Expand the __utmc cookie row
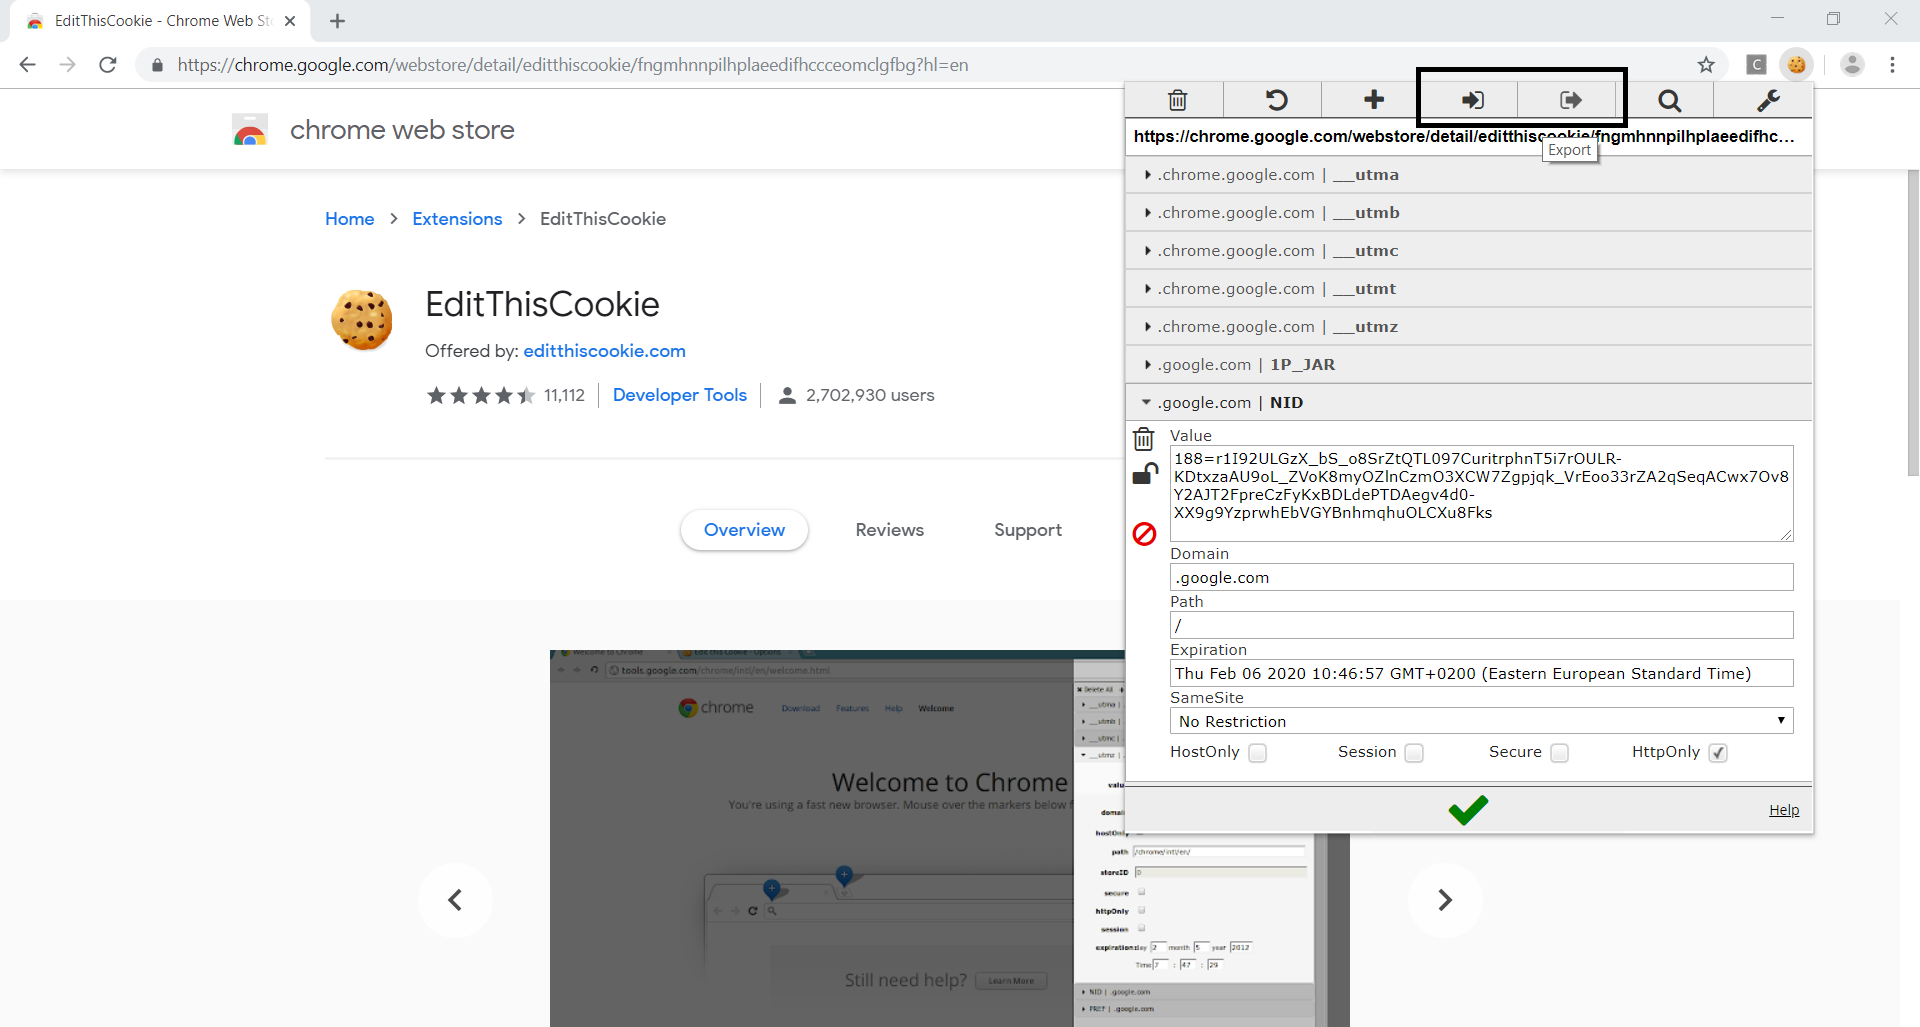This screenshot has width=1920, height=1027. coord(1469,251)
